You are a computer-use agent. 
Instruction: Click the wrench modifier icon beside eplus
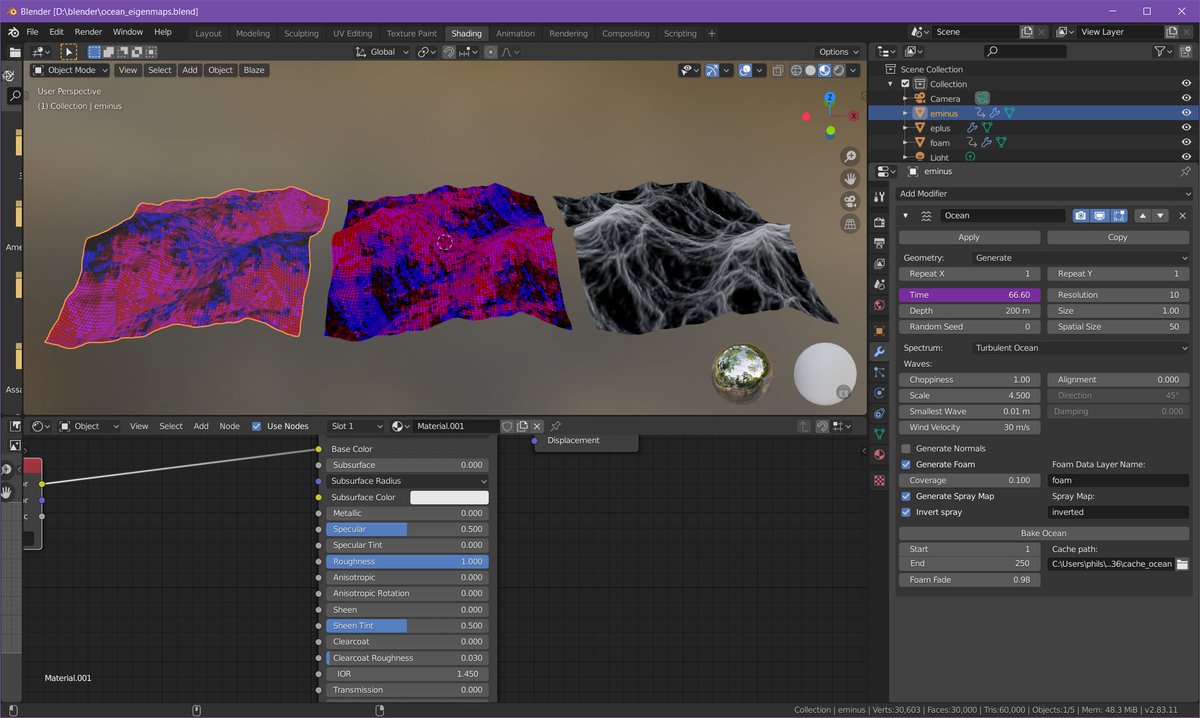pyautogui.click(x=974, y=128)
